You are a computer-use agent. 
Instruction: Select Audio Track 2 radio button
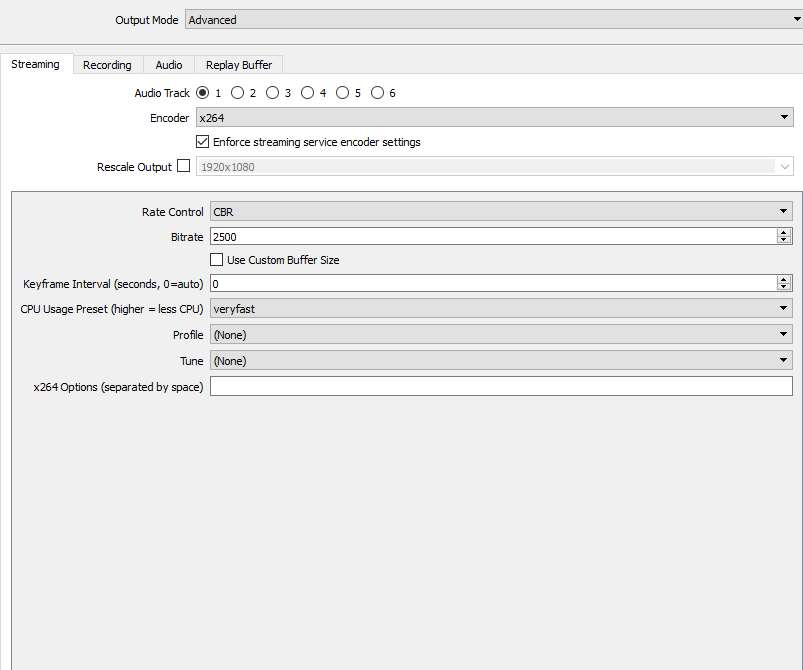tap(237, 93)
